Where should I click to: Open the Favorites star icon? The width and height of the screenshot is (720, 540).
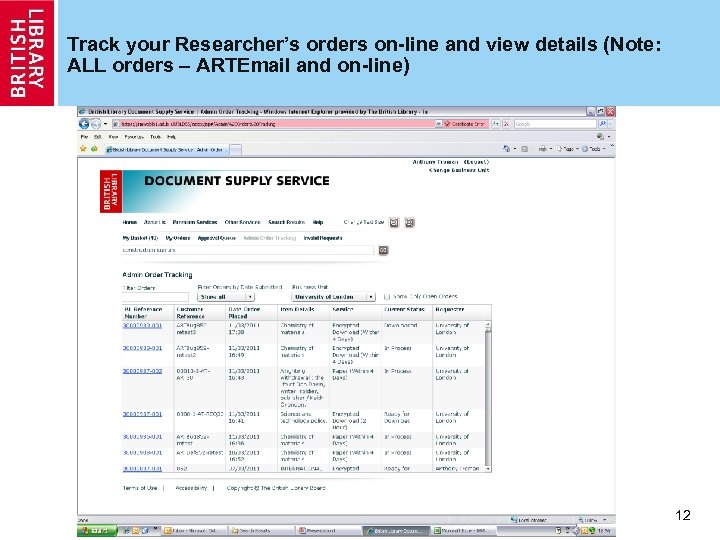pyautogui.click(x=83, y=149)
